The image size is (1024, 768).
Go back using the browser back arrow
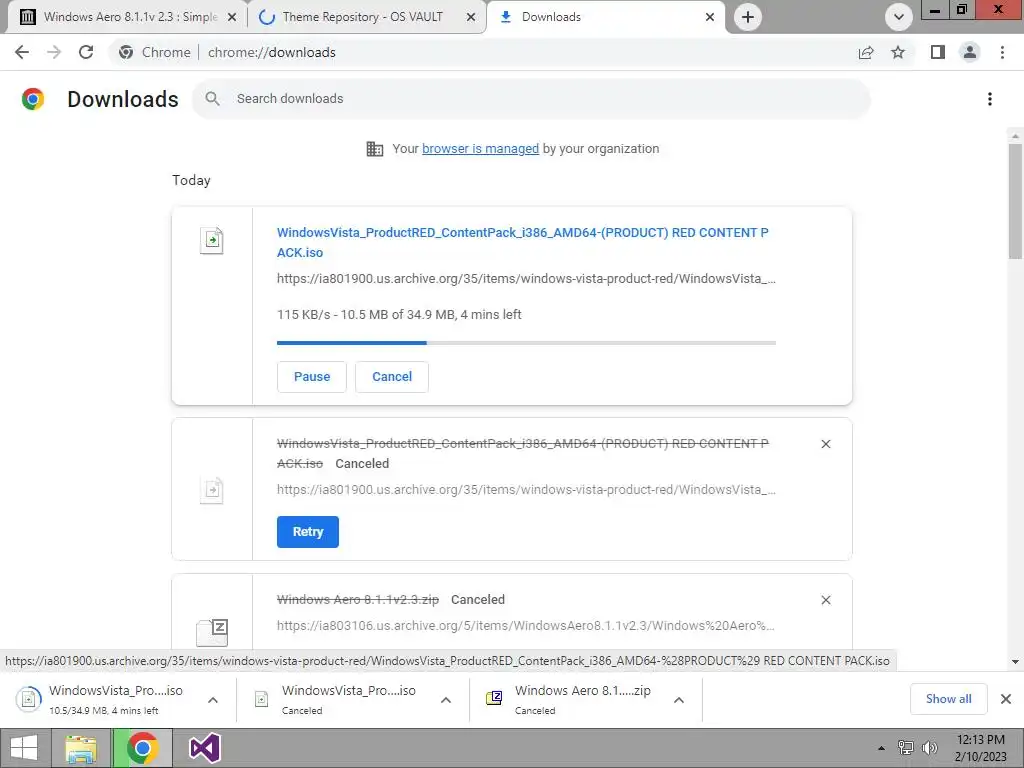pyautogui.click(x=22, y=52)
